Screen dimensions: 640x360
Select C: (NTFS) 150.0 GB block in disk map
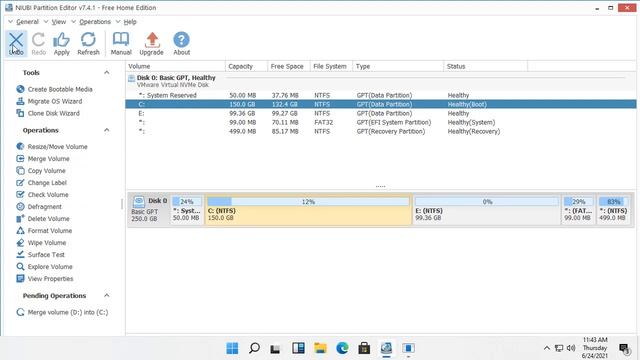coord(308,209)
